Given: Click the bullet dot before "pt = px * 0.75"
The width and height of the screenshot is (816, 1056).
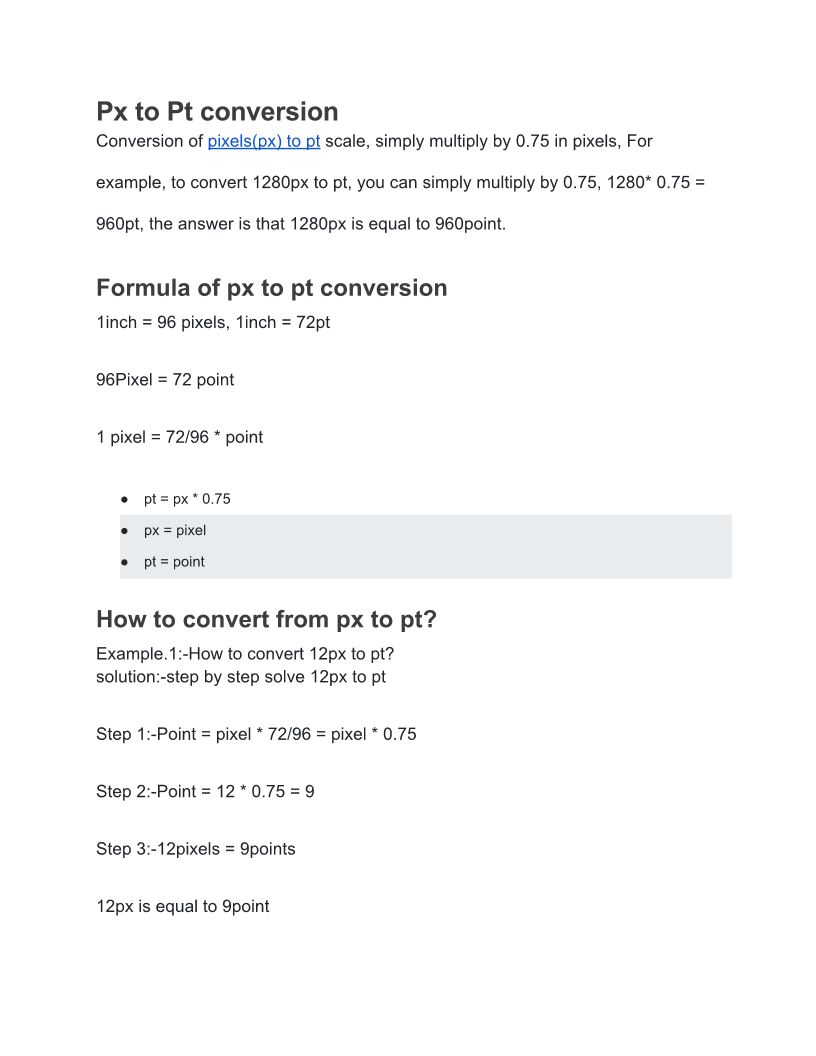Looking at the screenshot, I should pos(125,499).
